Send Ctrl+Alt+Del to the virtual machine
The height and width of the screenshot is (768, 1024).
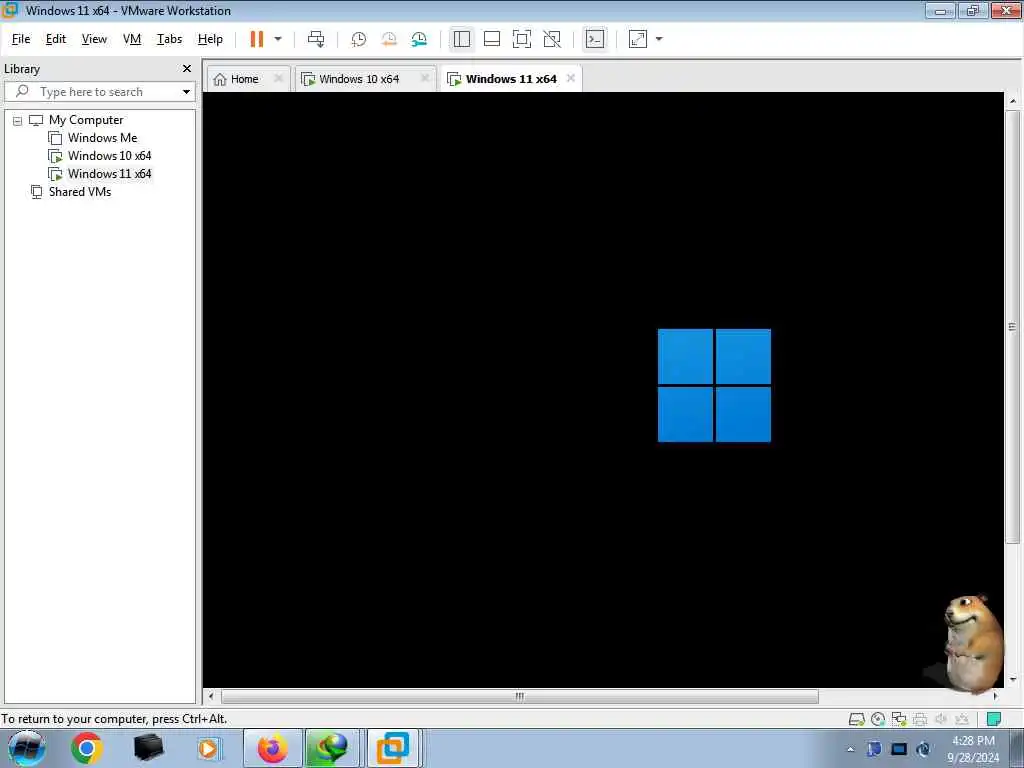pos(316,39)
